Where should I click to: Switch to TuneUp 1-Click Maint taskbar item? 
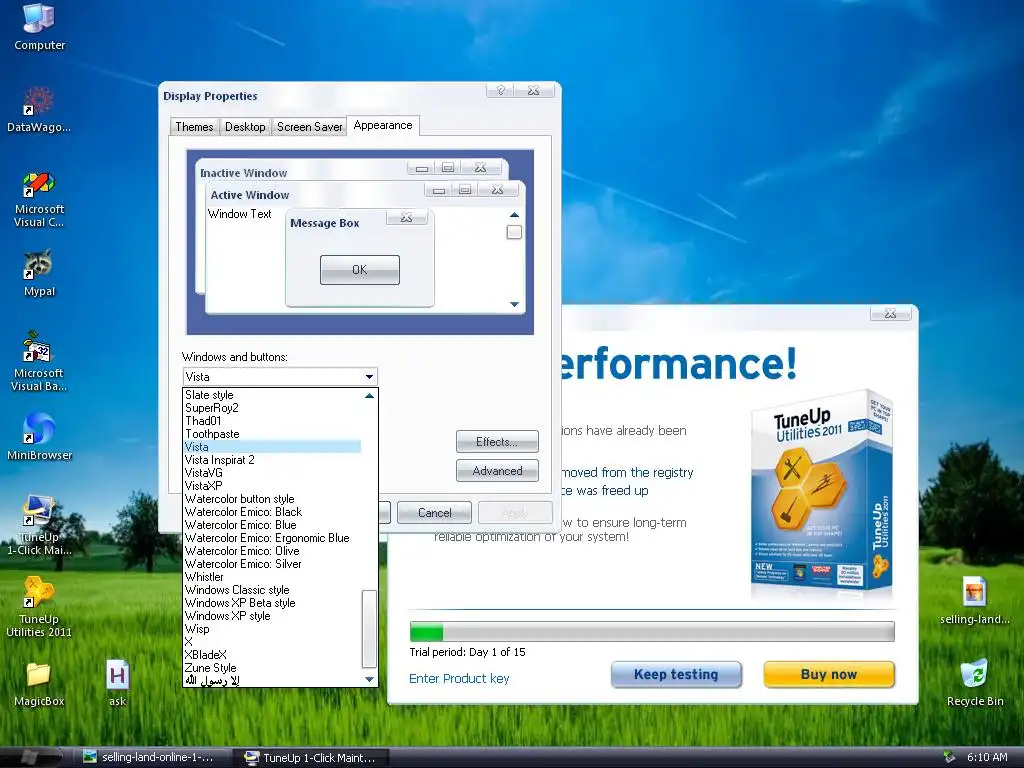310,758
